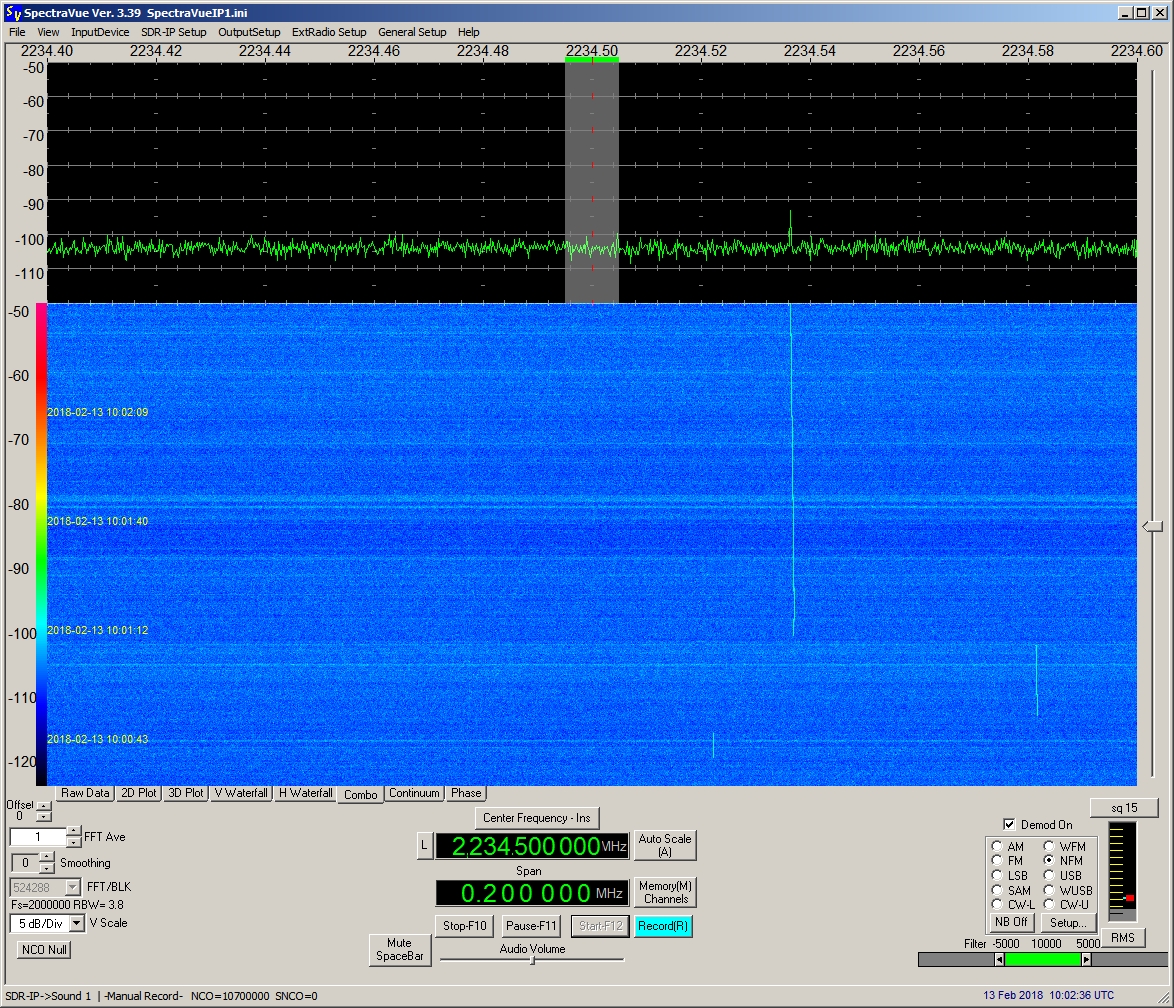
Task: Open the V Scale dropdown
Action: (77, 923)
